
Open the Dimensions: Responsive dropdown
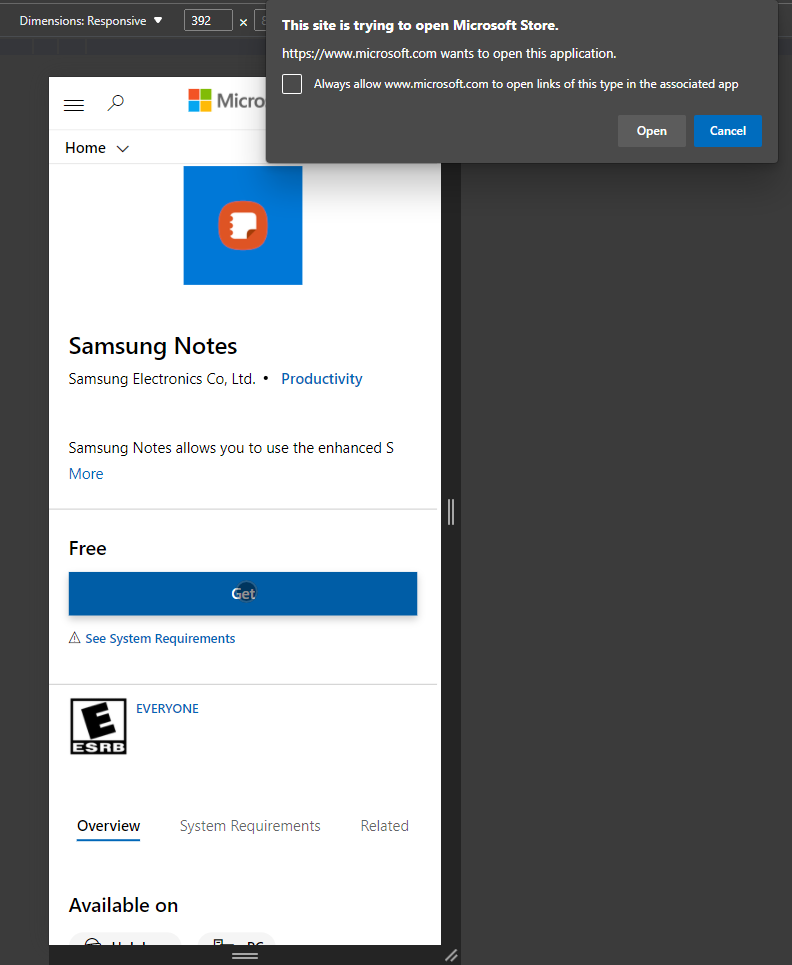(90, 21)
